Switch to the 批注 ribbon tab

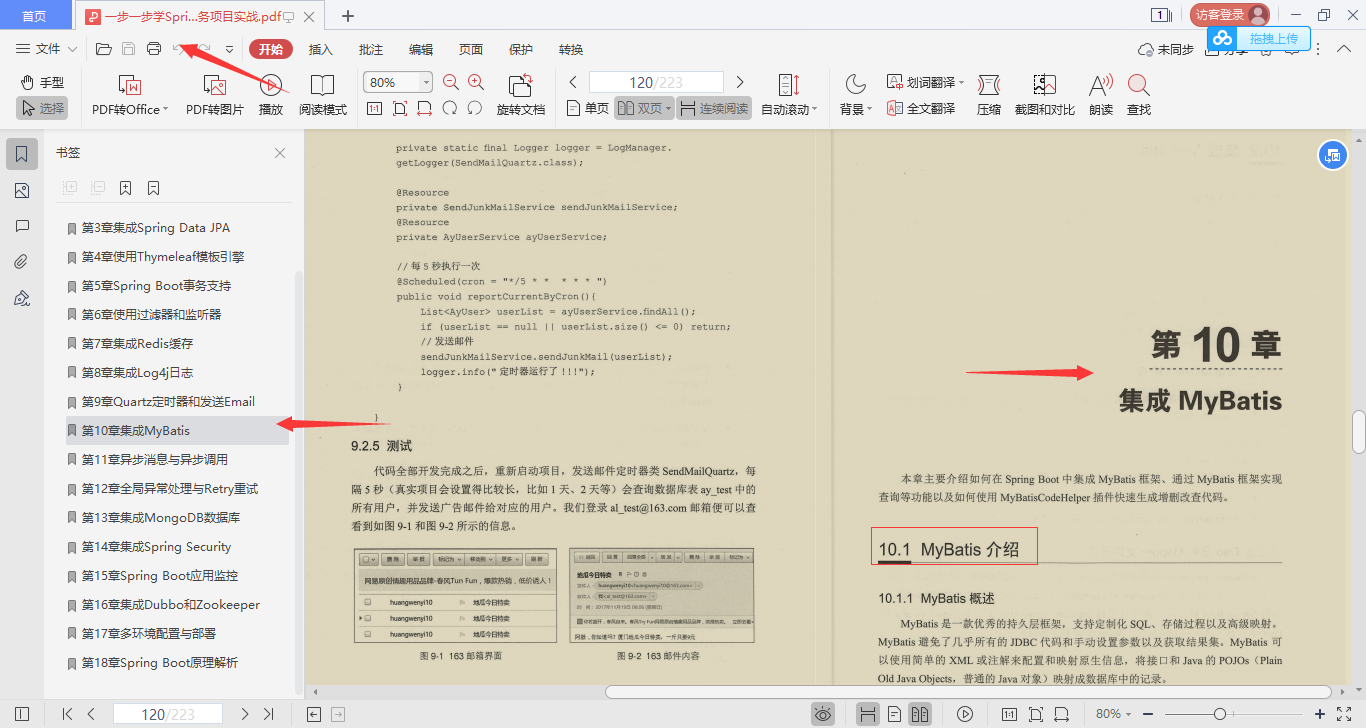coord(371,49)
